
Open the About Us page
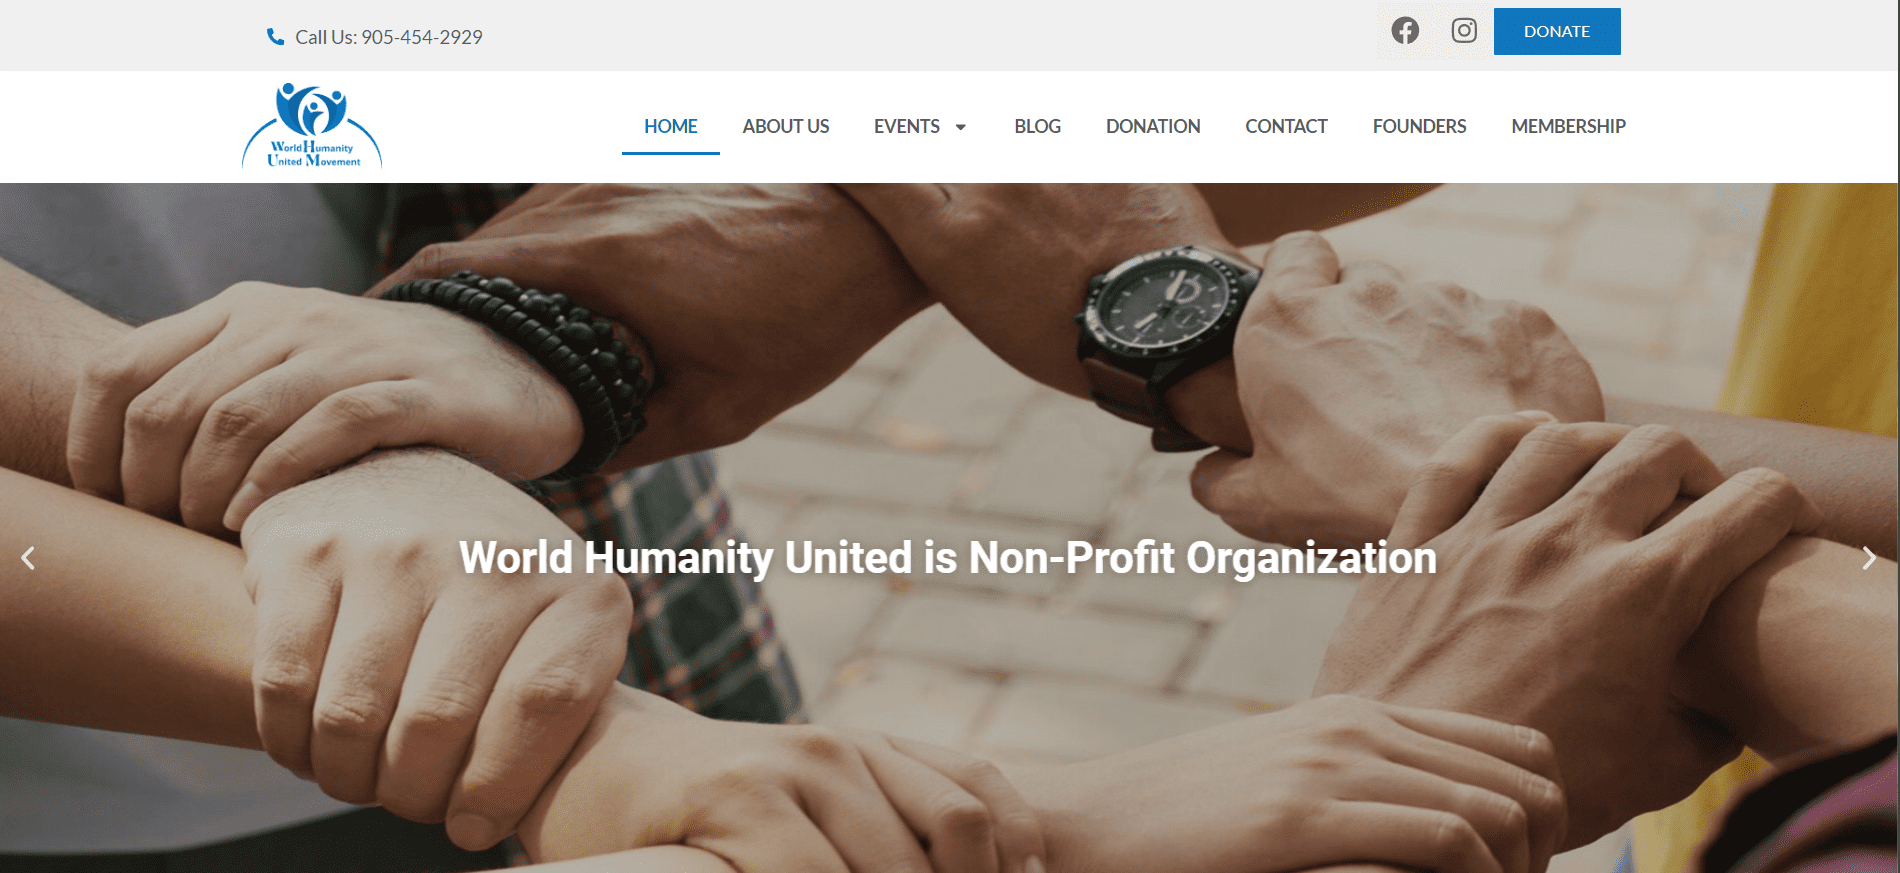[786, 126]
